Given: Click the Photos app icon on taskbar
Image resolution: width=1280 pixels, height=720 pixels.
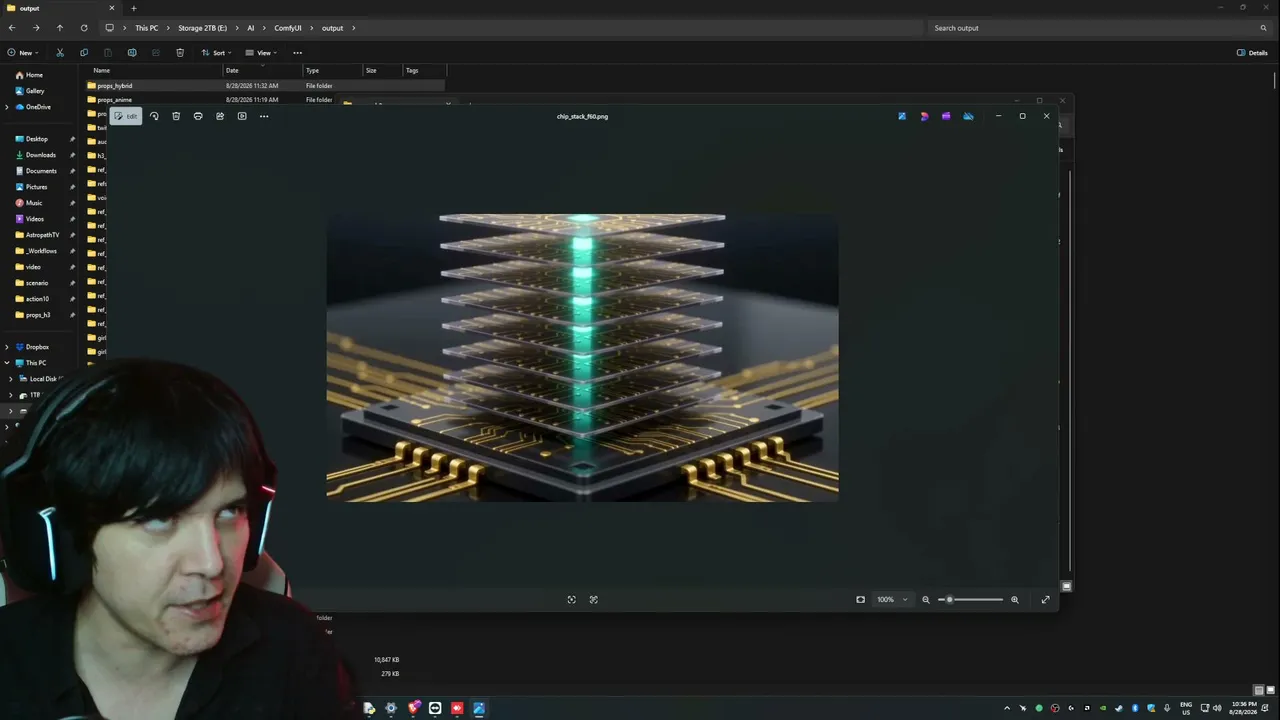Looking at the screenshot, I should tap(479, 708).
